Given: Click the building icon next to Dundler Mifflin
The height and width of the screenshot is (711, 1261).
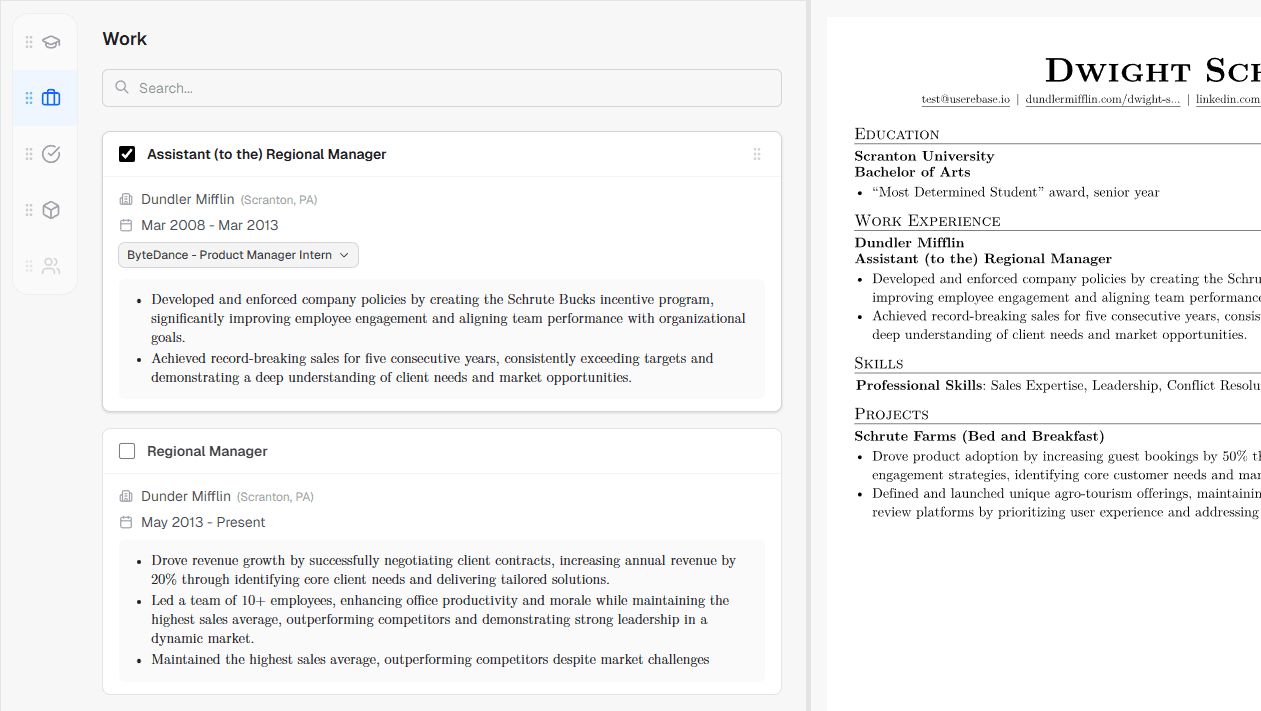Looking at the screenshot, I should 126,199.
